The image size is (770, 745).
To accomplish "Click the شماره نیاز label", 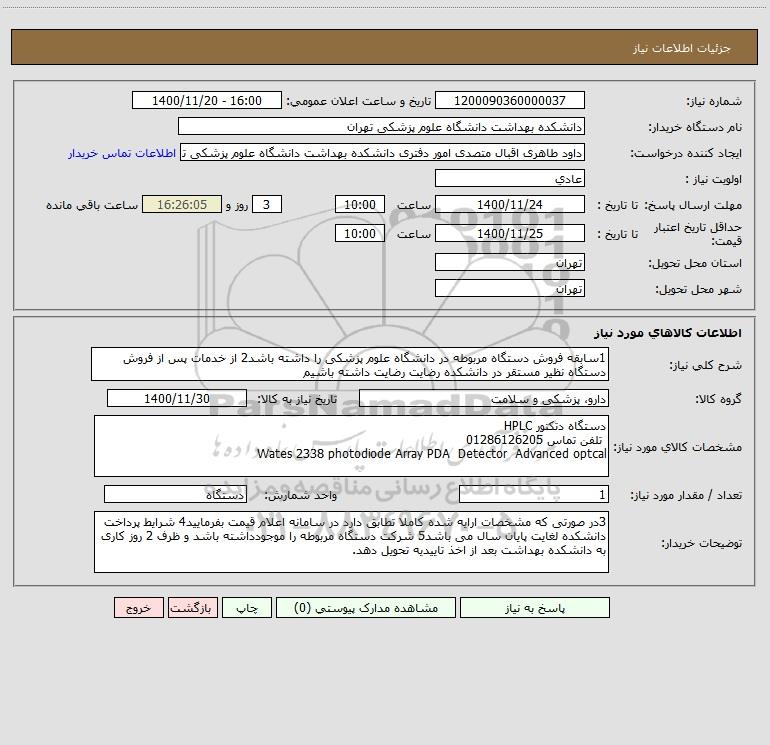I will tap(714, 102).
